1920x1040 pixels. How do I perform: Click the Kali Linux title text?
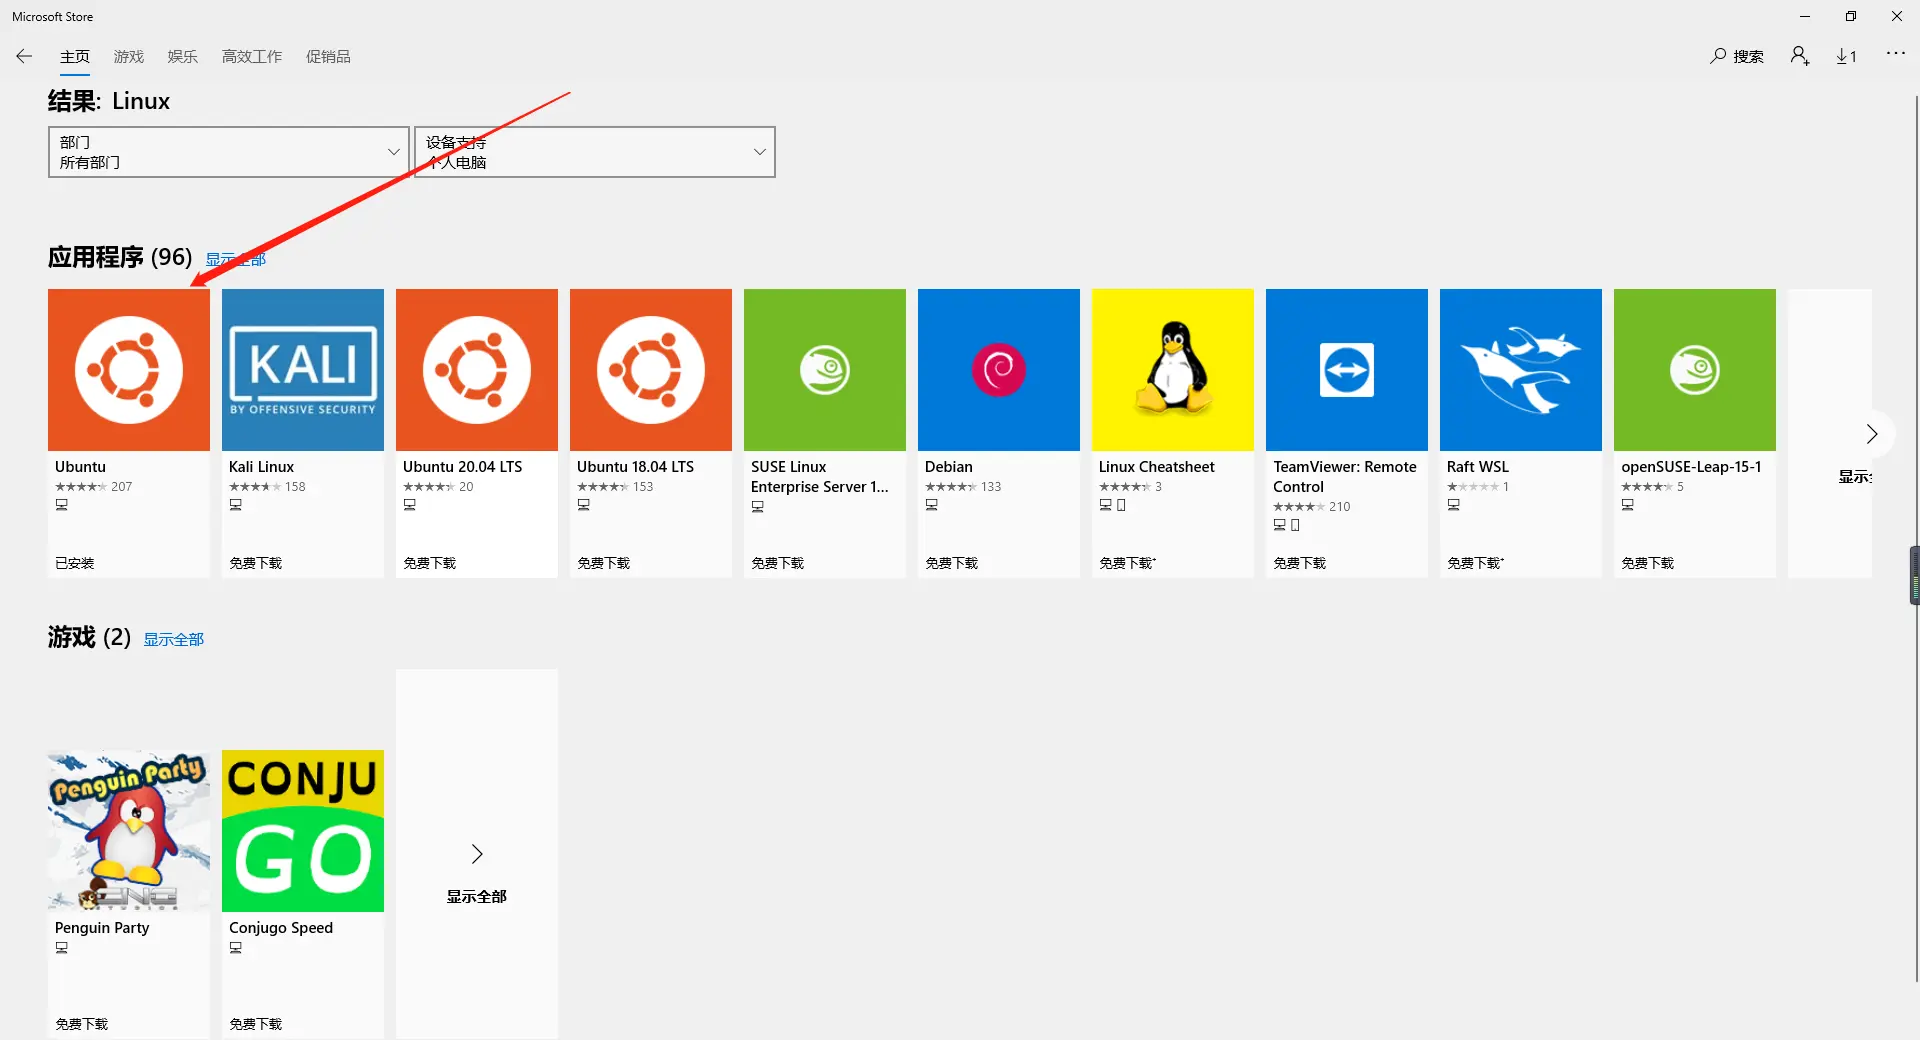262,467
